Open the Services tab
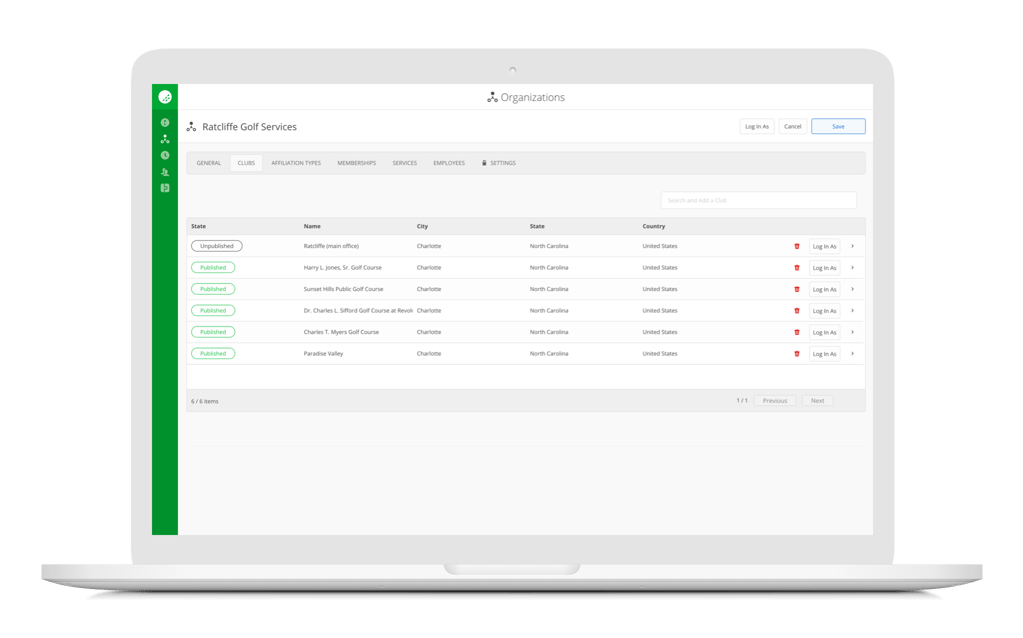 pos(405,163)
